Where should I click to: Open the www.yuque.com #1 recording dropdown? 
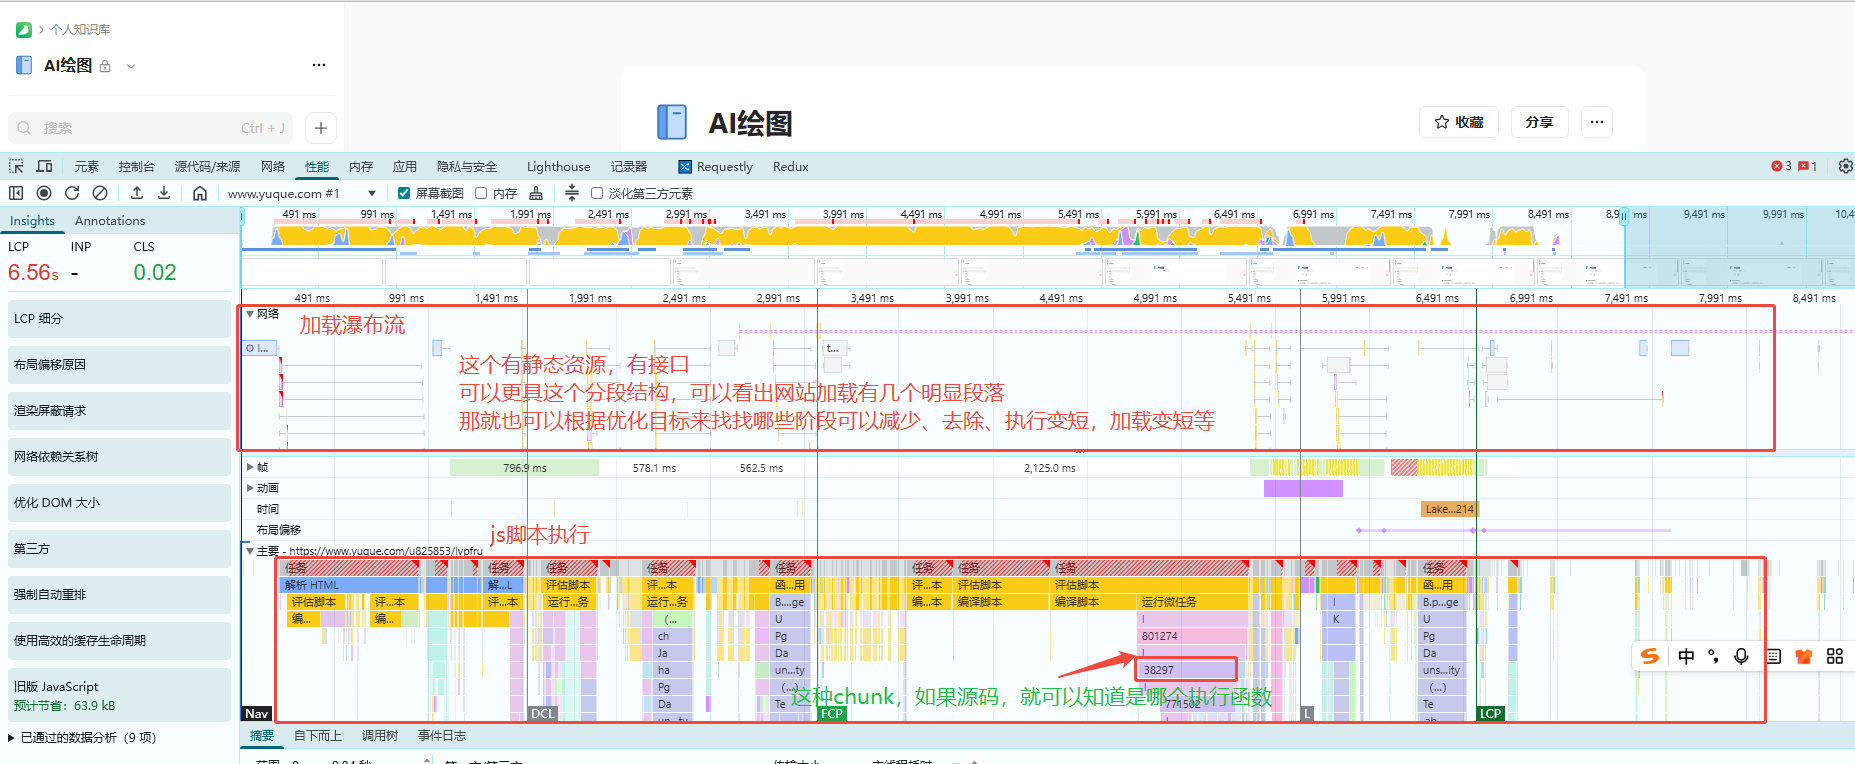click(372, 193)
